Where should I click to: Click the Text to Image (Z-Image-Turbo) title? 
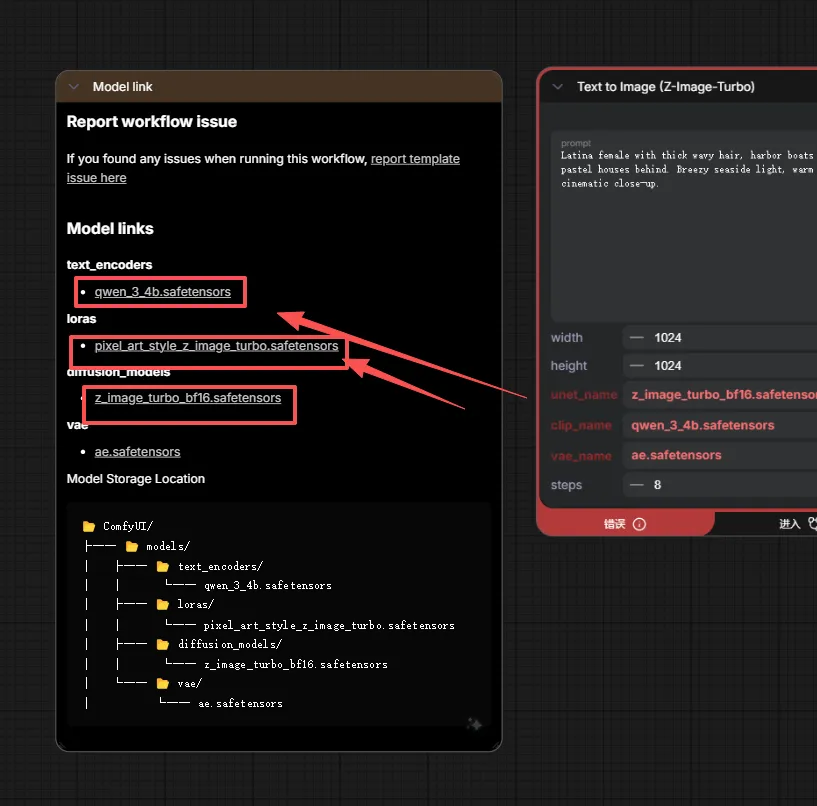tap(665, 87)
